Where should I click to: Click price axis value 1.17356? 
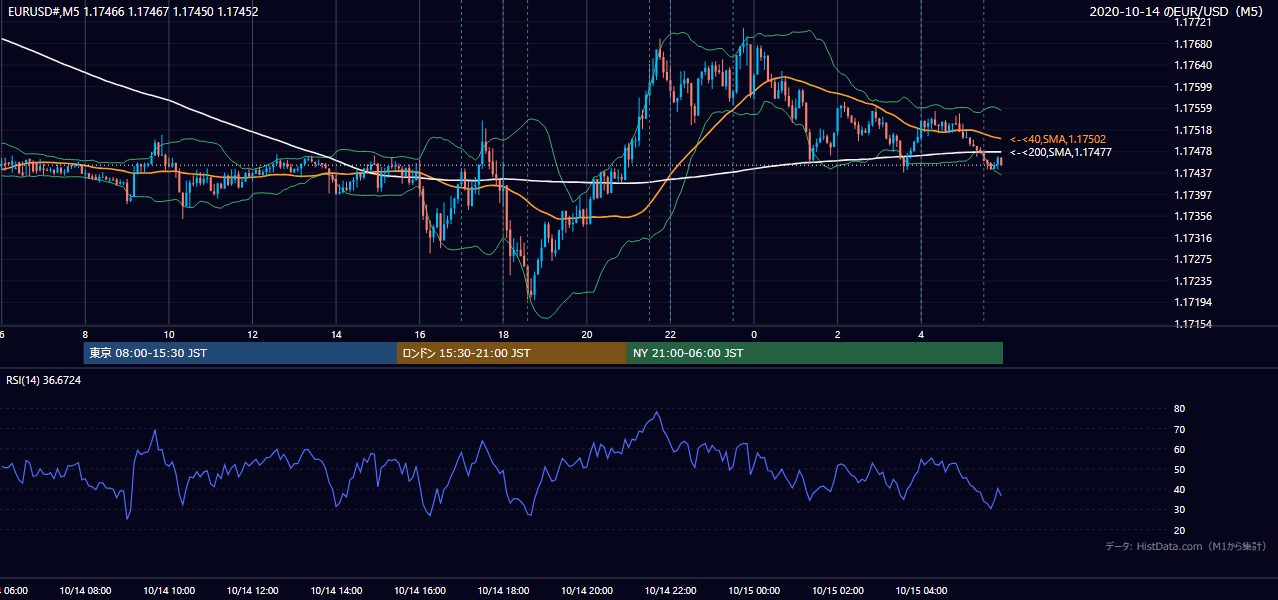pyautogui.click(x=1193, y=216)
